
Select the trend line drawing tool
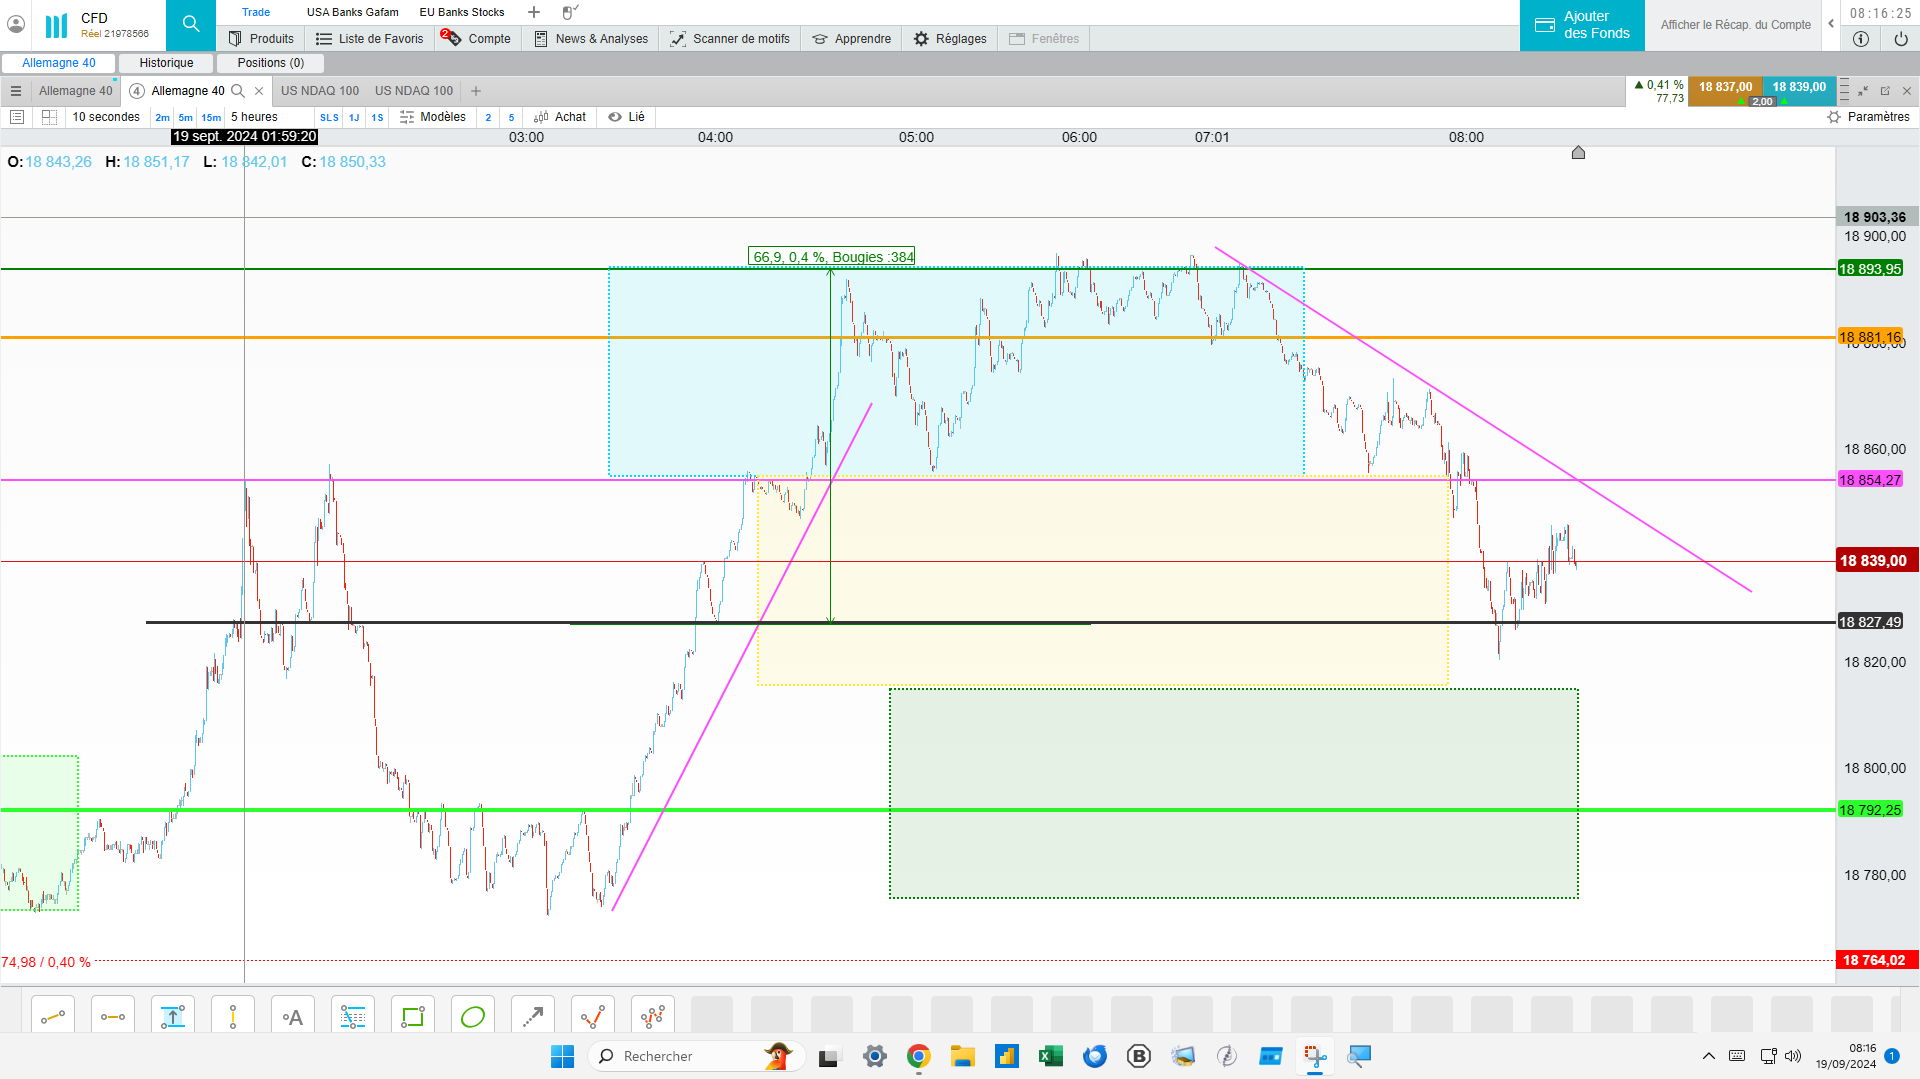click(x=53, y=1017)
